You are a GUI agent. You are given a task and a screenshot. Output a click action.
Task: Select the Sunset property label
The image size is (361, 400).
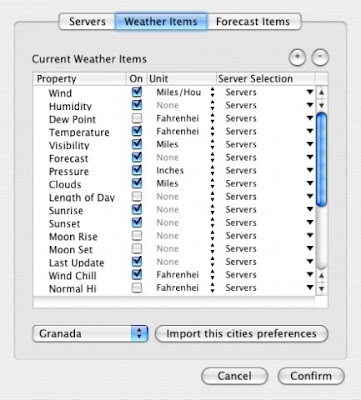[x=64, y=224]
